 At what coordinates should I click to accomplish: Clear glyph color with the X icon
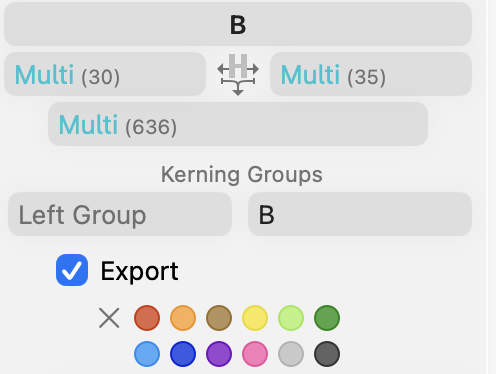pyautogui.click(x=109, y=318)
